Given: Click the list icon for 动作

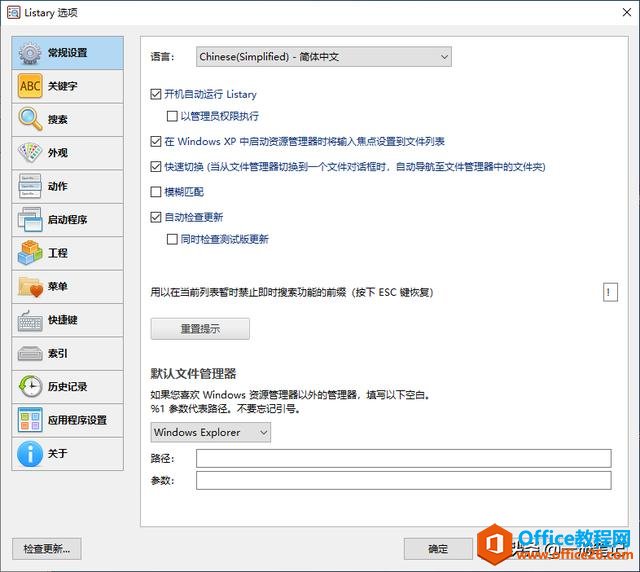Looking at the screenshot, I should click(30, 186).
